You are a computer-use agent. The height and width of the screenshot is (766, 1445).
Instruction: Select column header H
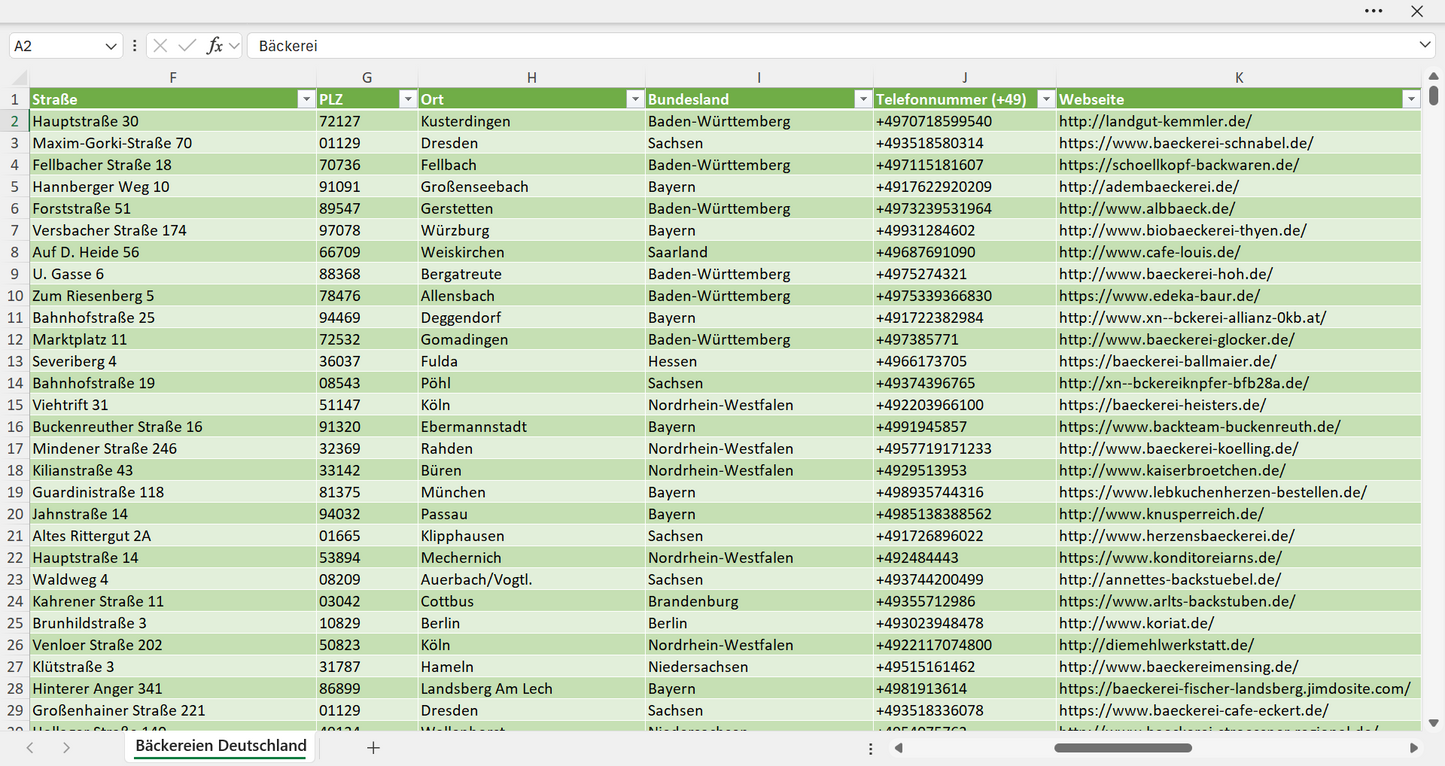[532, 78]
